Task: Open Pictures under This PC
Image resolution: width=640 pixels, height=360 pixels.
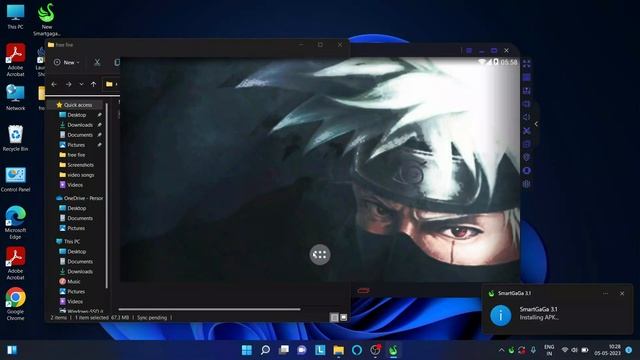Action: (72, 291)
